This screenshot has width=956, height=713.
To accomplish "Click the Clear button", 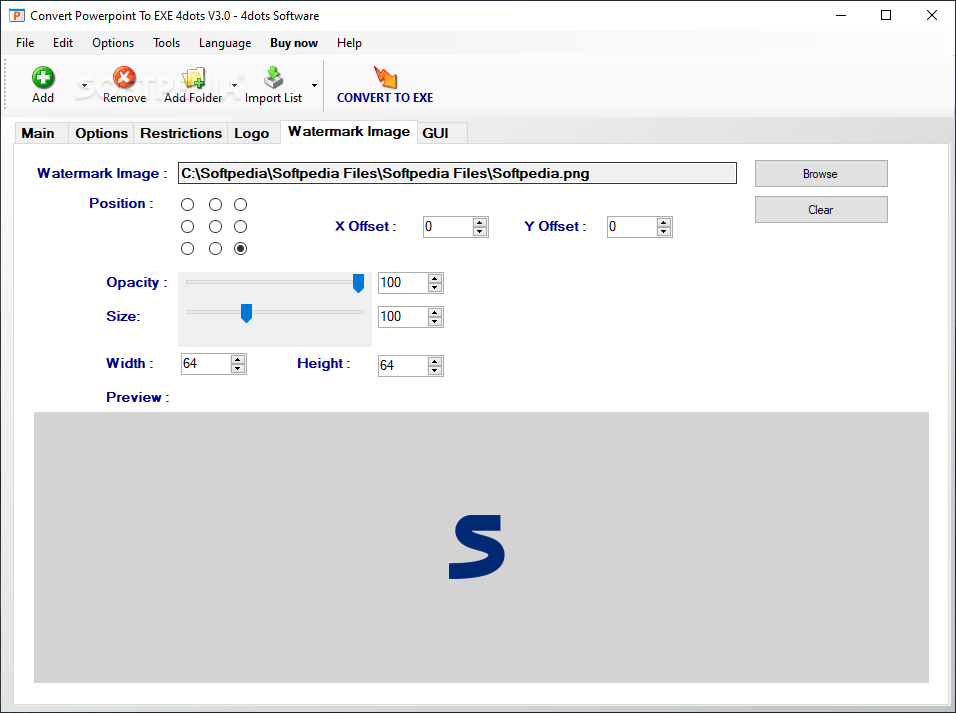I will pyautogui.click(x=821, y=210).
